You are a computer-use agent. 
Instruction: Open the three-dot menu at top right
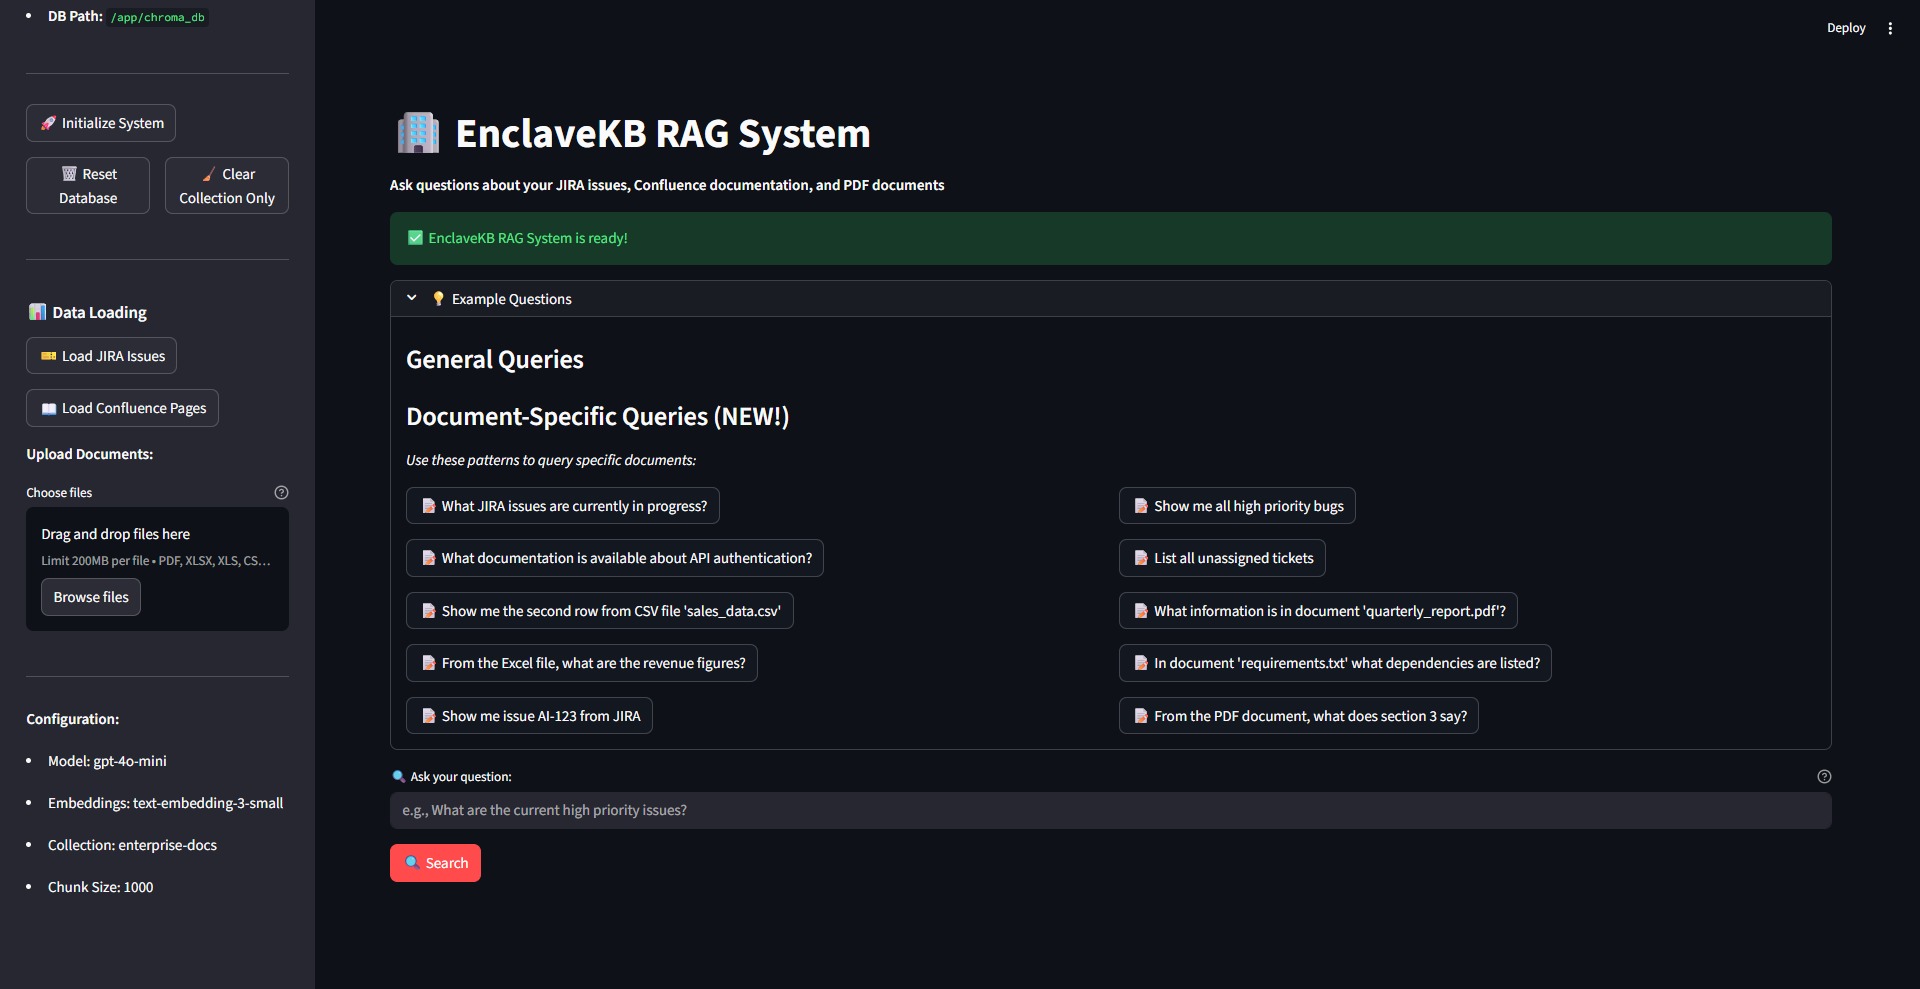click(x=1890, y=28)
